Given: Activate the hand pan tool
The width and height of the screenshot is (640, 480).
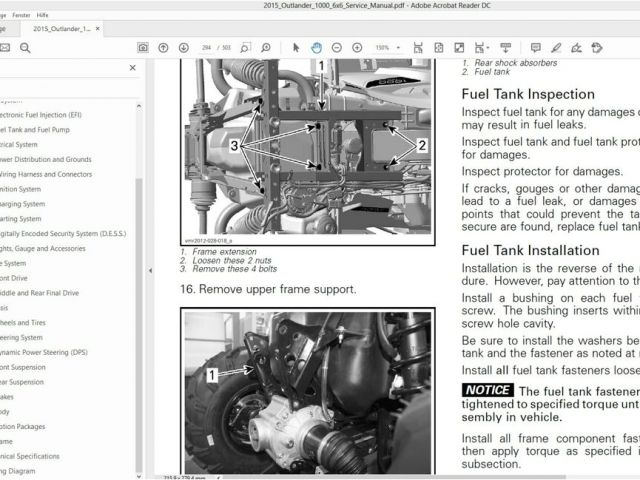Looking at the screenshot, I should [316, 47].
